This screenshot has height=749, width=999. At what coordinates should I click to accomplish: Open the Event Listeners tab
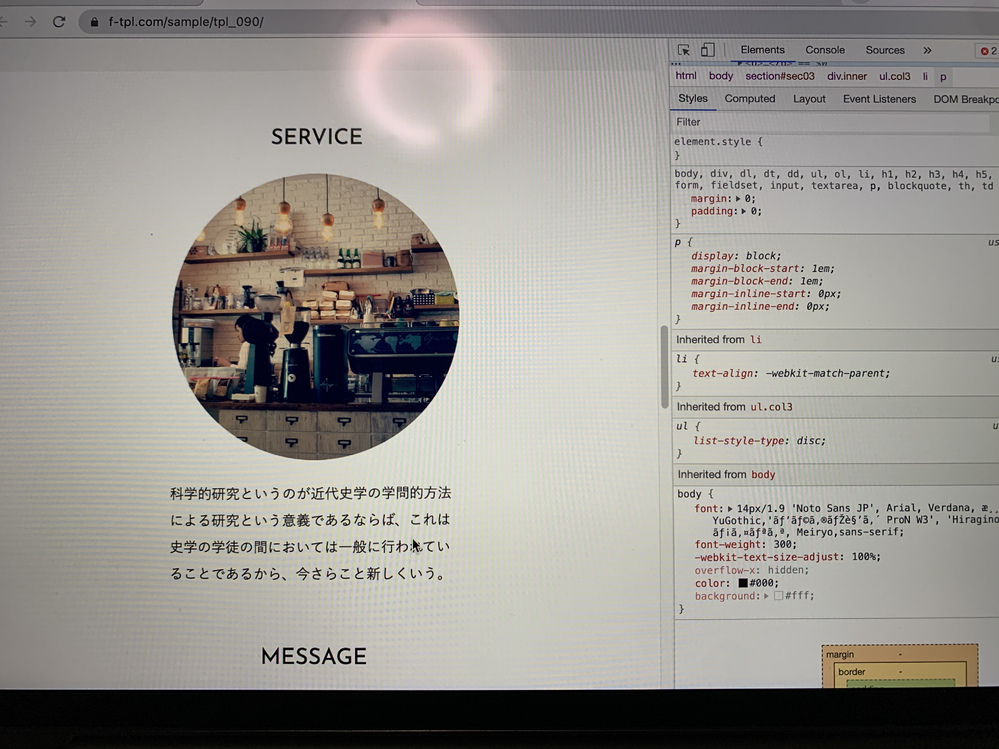coord(879,99)
